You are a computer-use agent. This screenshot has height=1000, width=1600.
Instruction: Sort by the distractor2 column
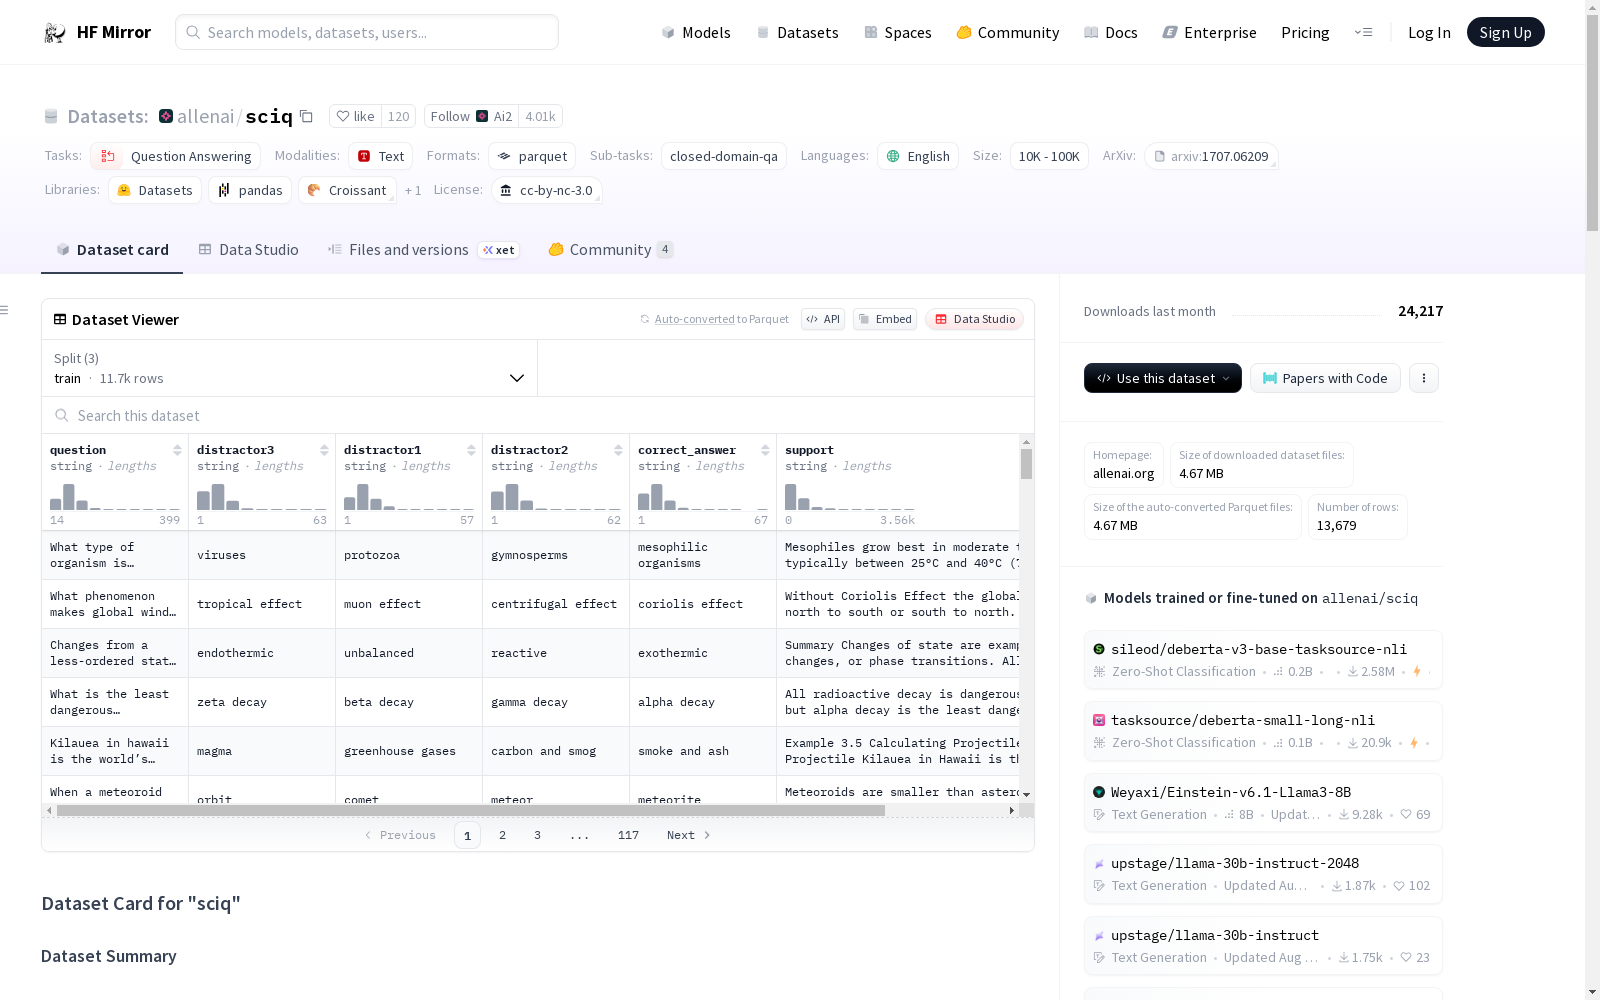pos(618,450)
